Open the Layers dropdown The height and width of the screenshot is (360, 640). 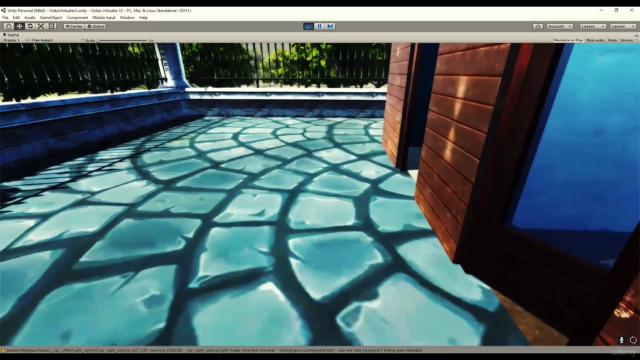tap(593, 26)
